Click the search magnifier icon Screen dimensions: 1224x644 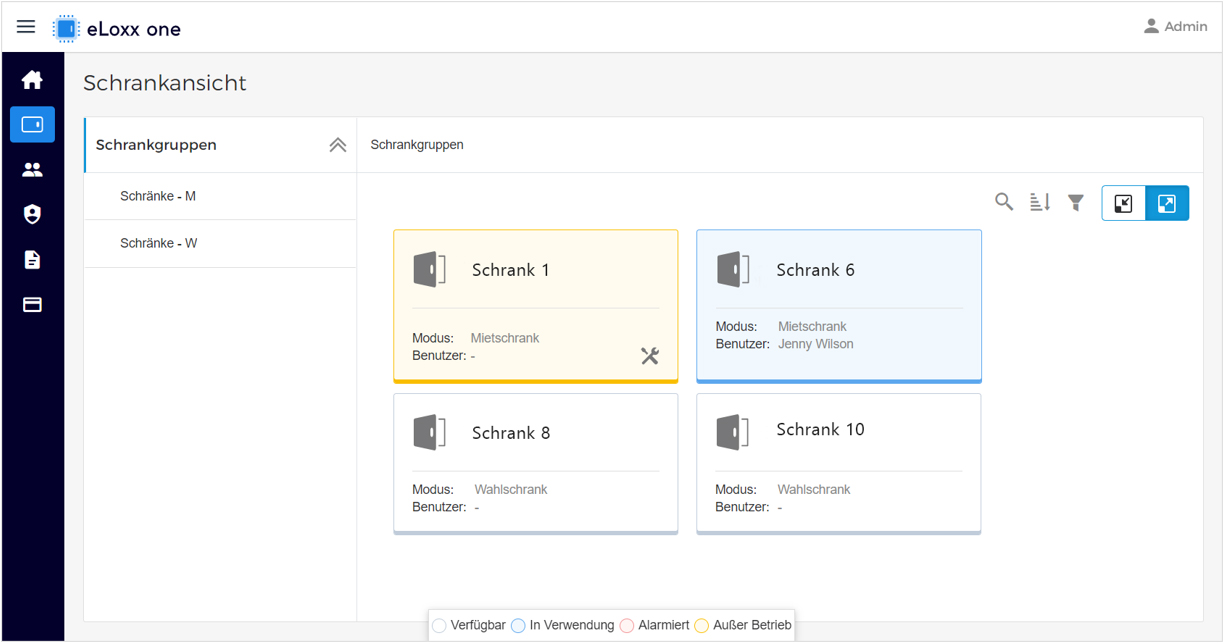point(1004,202)
